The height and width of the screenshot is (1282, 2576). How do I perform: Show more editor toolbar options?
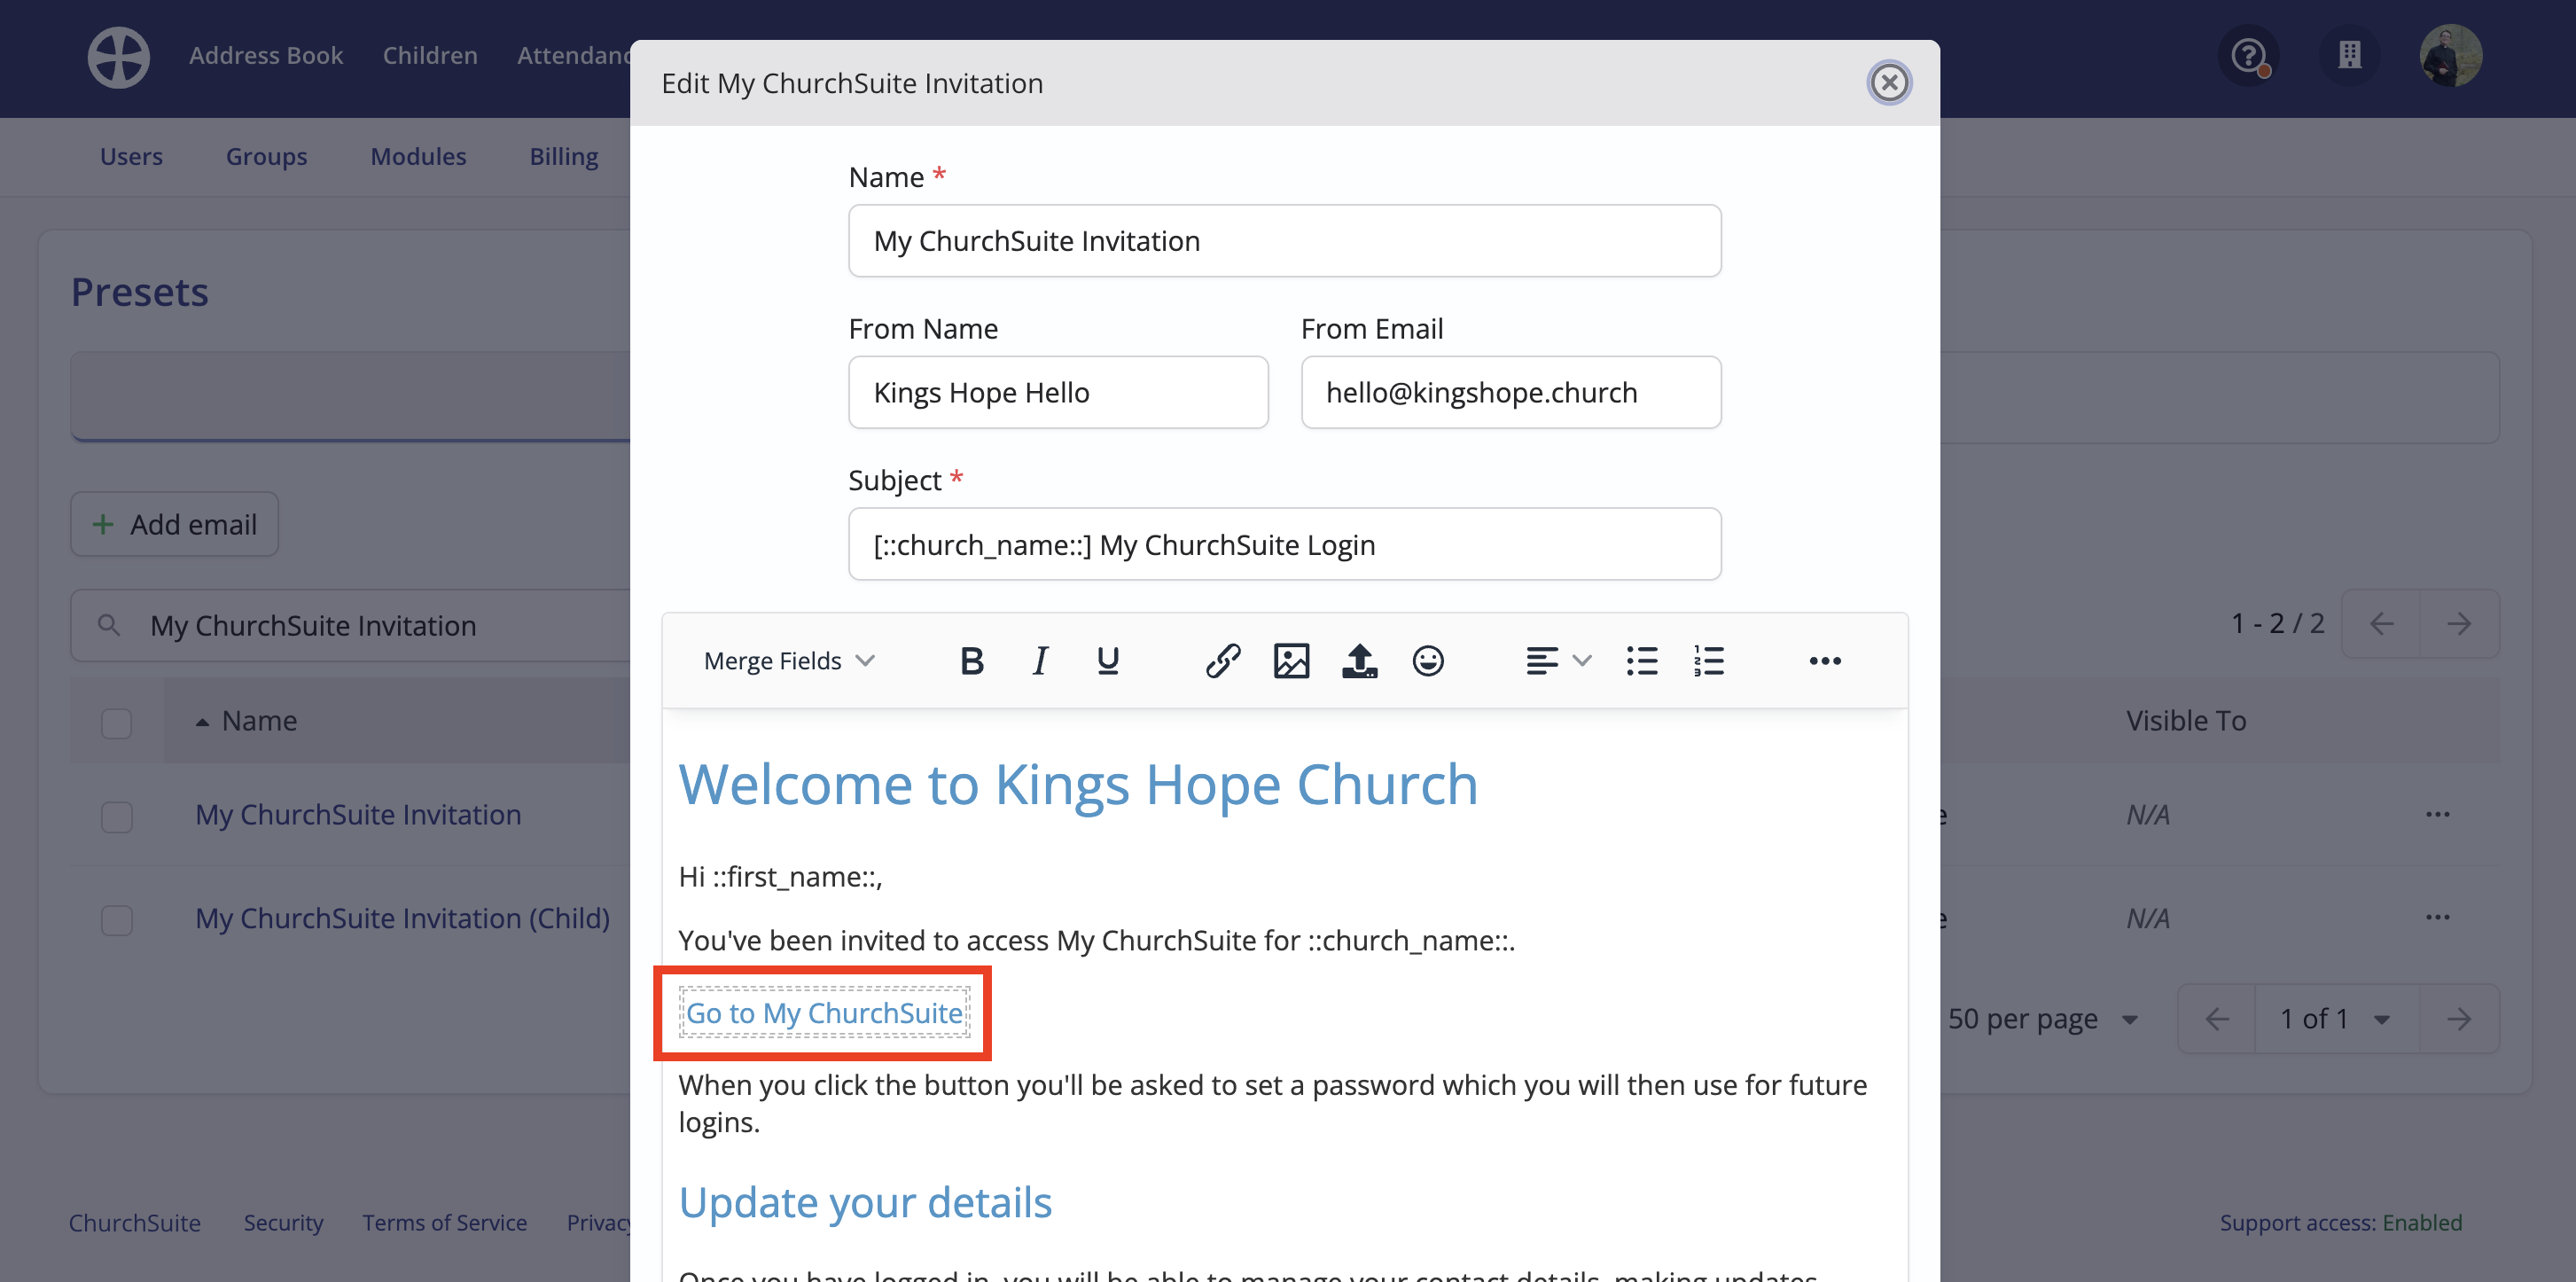[1825, 661]
